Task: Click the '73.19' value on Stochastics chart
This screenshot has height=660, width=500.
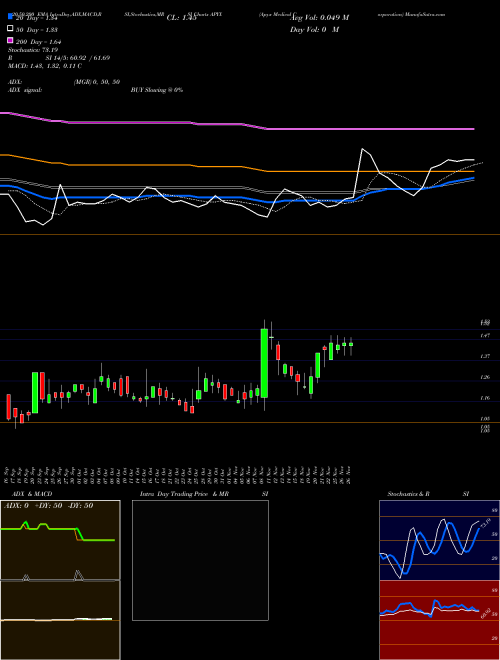Action: pyautogui.click(x=486, y=523)
